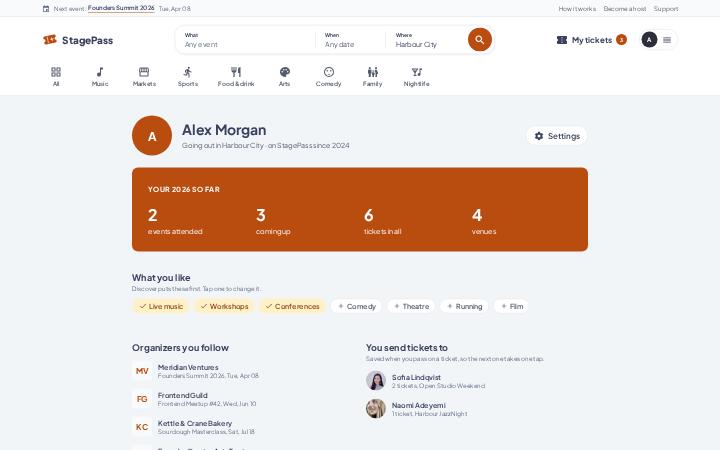Click the My tickets label
This screenshot has width=720, height=450.
592,40
